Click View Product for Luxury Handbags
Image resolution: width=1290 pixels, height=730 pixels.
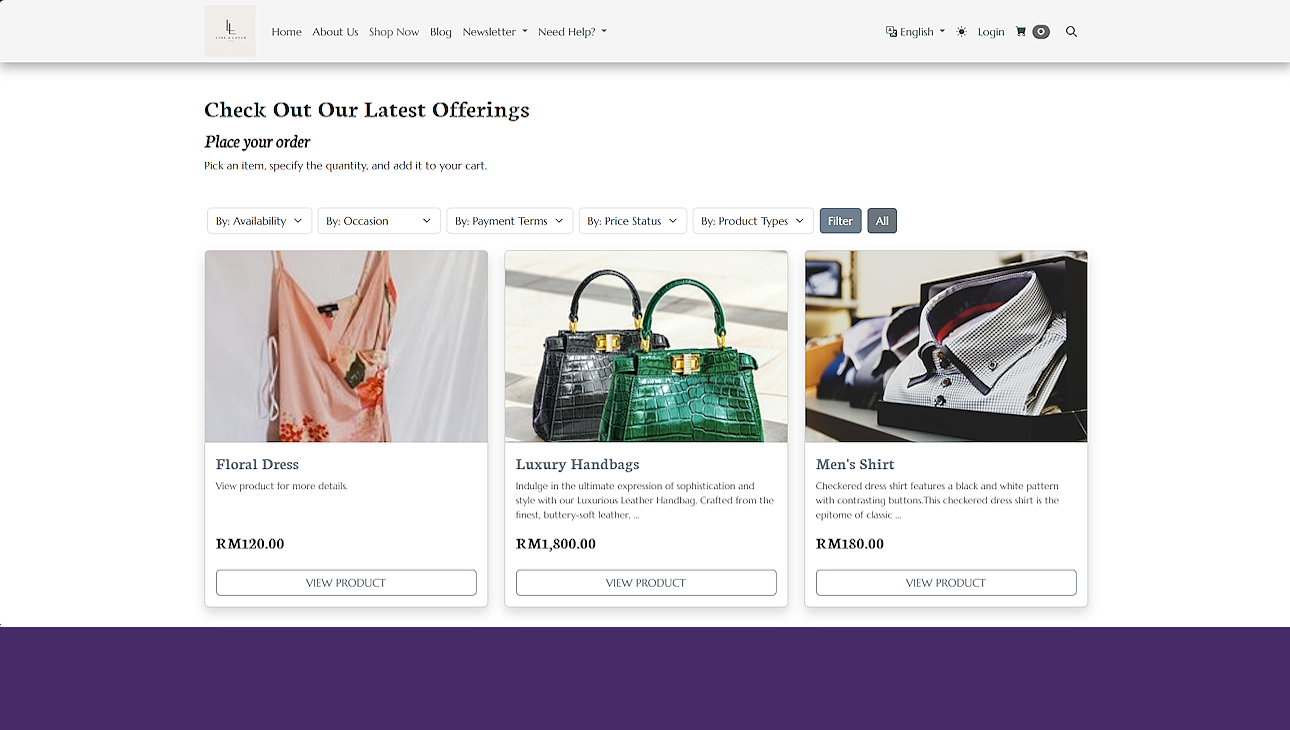pos(646,583)
